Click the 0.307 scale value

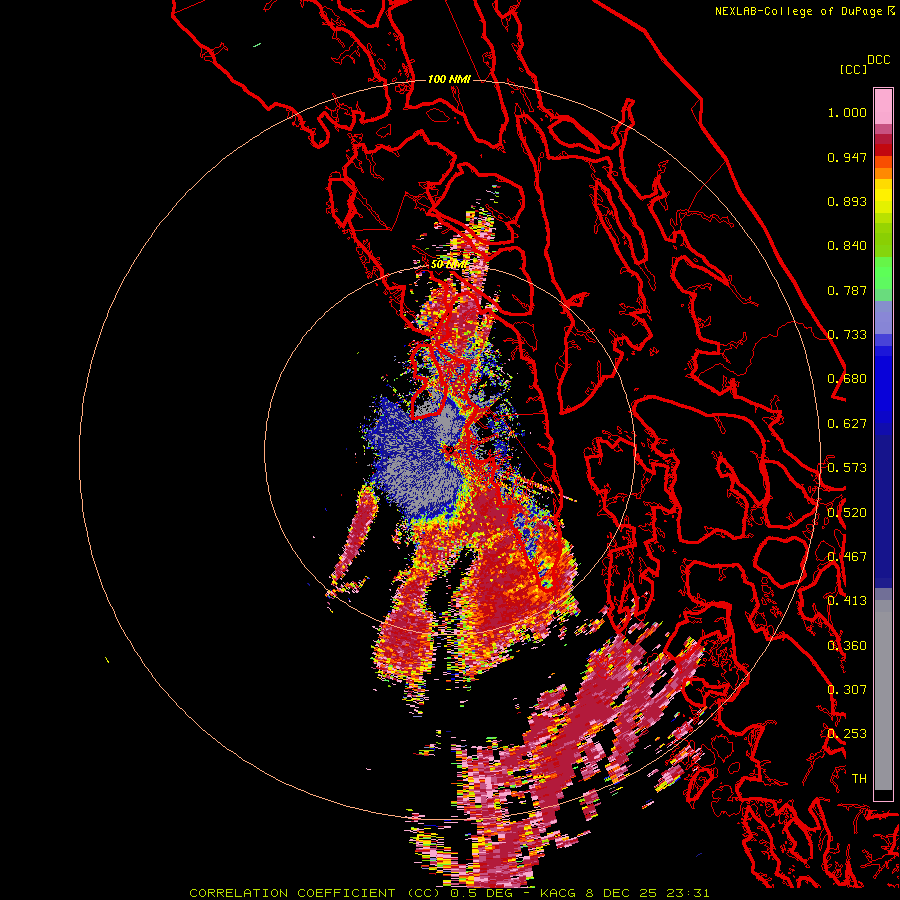click(847, 690)
